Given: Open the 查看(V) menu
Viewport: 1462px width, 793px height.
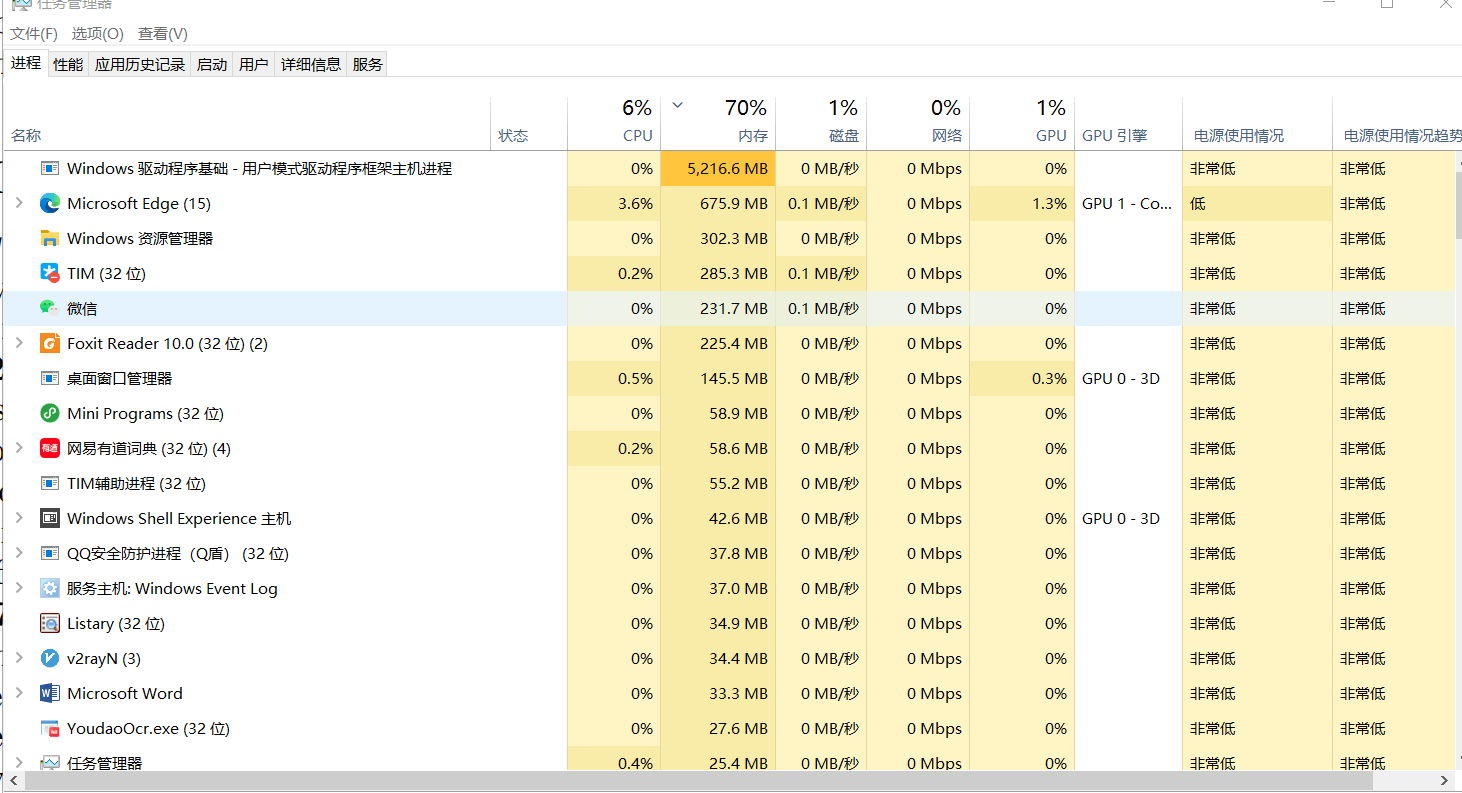Looking at the screenshot, I should click(163, 34).
